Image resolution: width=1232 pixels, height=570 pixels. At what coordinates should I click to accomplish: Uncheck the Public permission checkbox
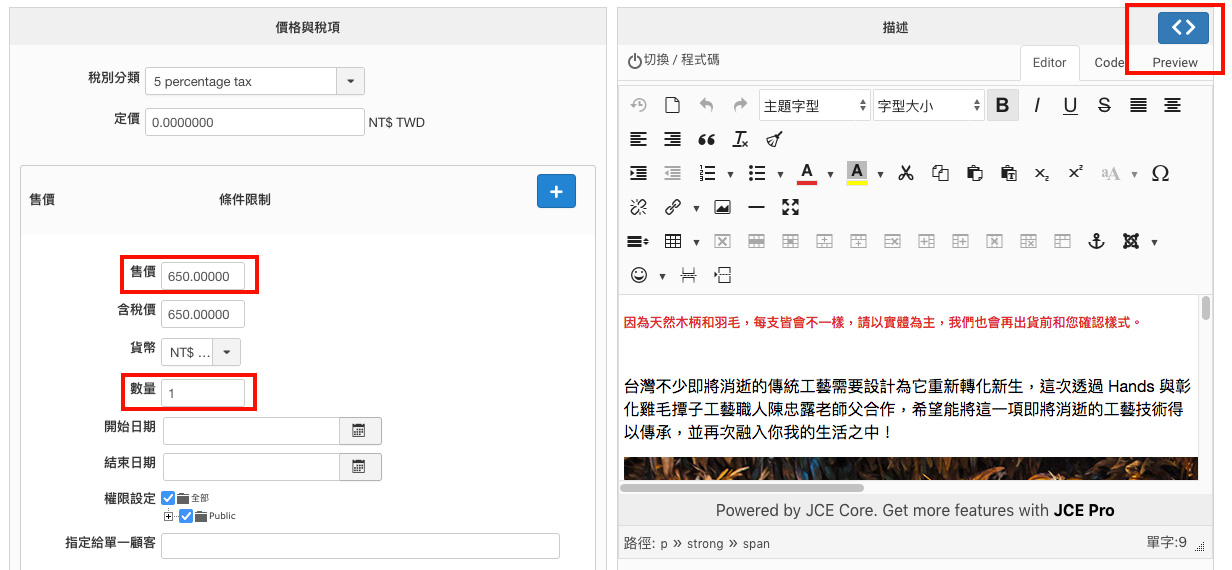[x=185, y=516]
